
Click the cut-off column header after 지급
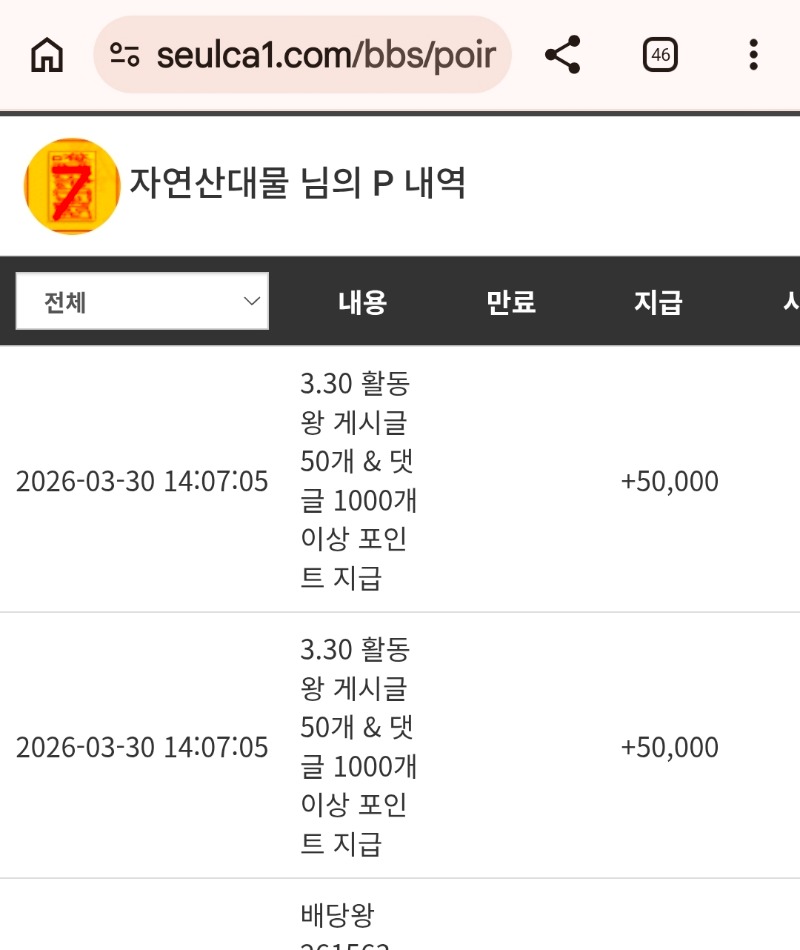(x=790, y=302)
